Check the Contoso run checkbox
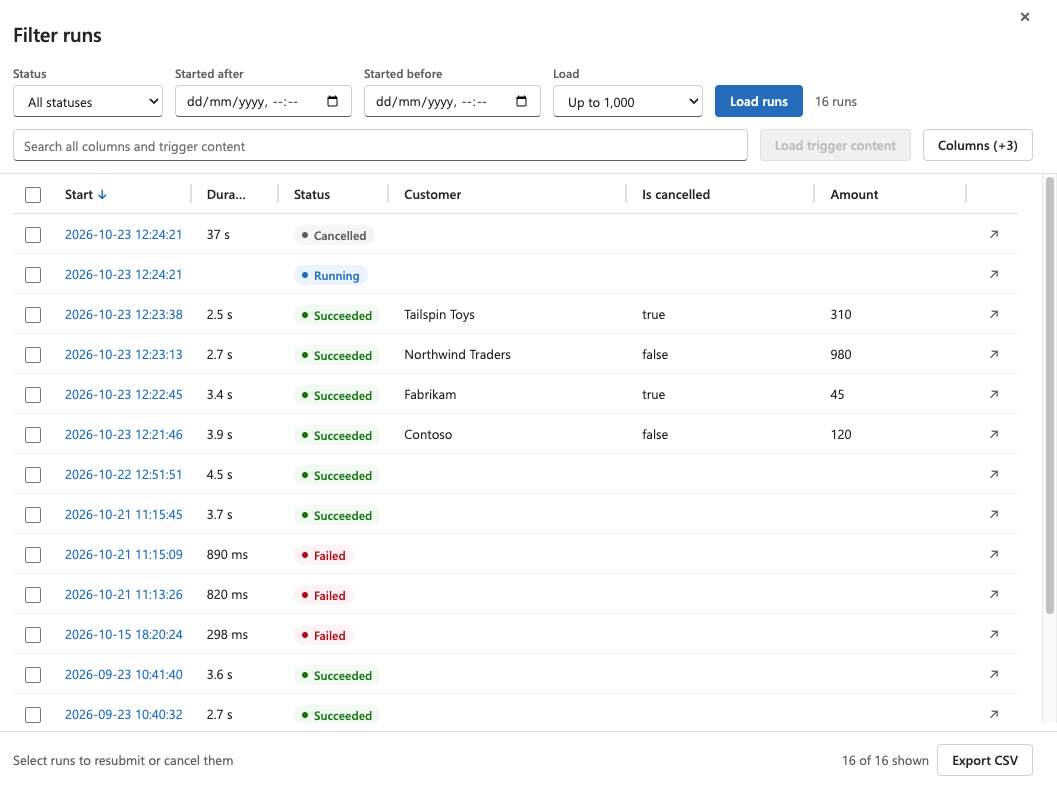This screenshot has height=792, width=1057. 33,435
